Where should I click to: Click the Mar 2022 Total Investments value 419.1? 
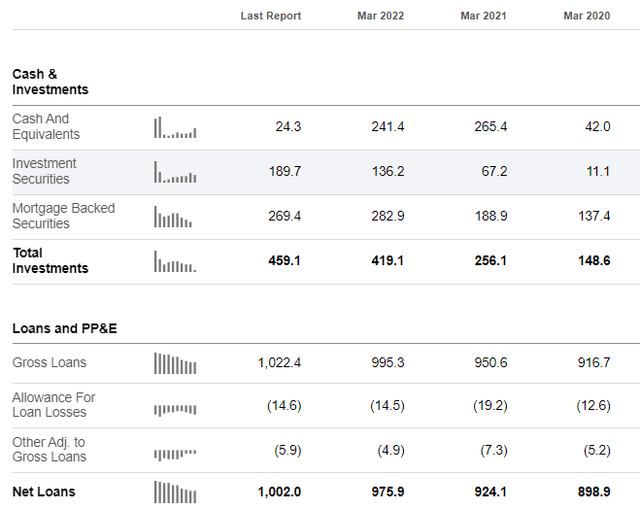pos(387,260)
